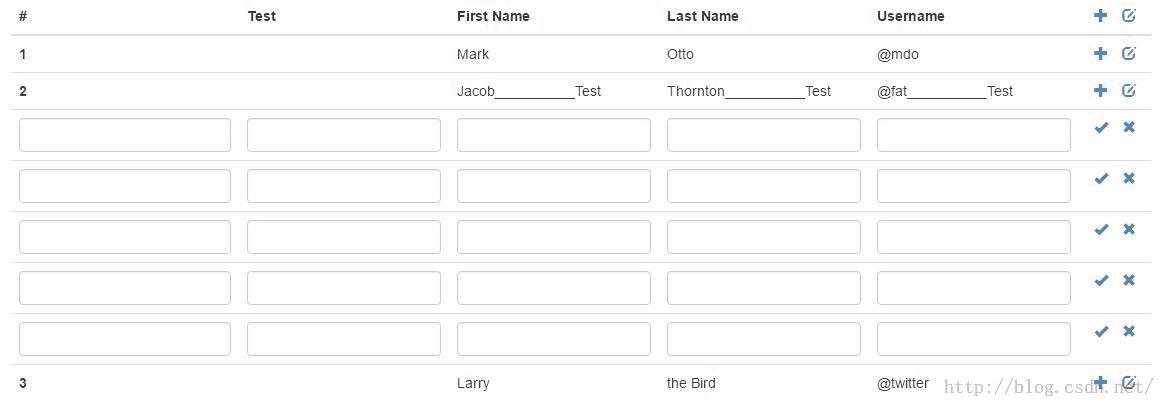Focus the Test field in second editable row
Screen dimensions: 1166x407
coord(343,186)
